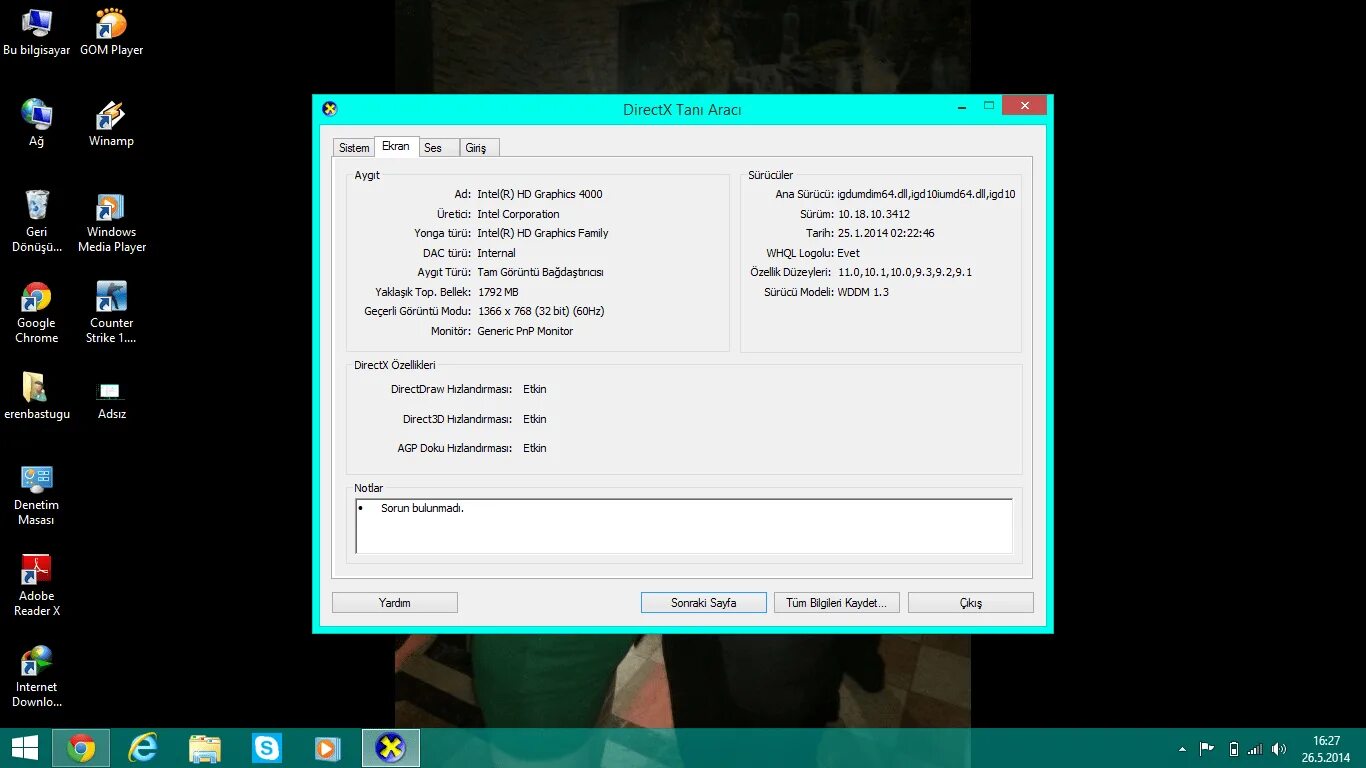Viewport: 1366px width, 768px height.
Task: Show hidden system tray icons
Action: tap(1183, 749)
